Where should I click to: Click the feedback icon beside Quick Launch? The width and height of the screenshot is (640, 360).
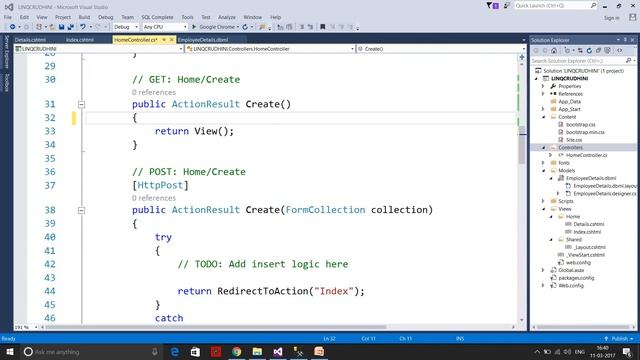pos(507,5)
